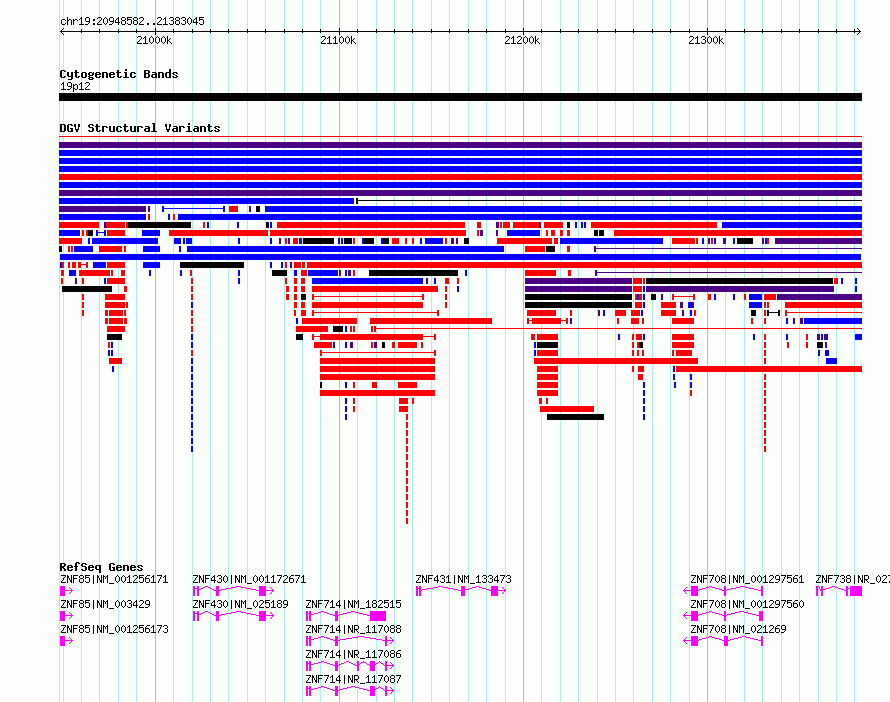Open ZNF708|NM_001297561 gene label
The height and width of the screenshot is (702, 890).
click(x=747, y=579)
